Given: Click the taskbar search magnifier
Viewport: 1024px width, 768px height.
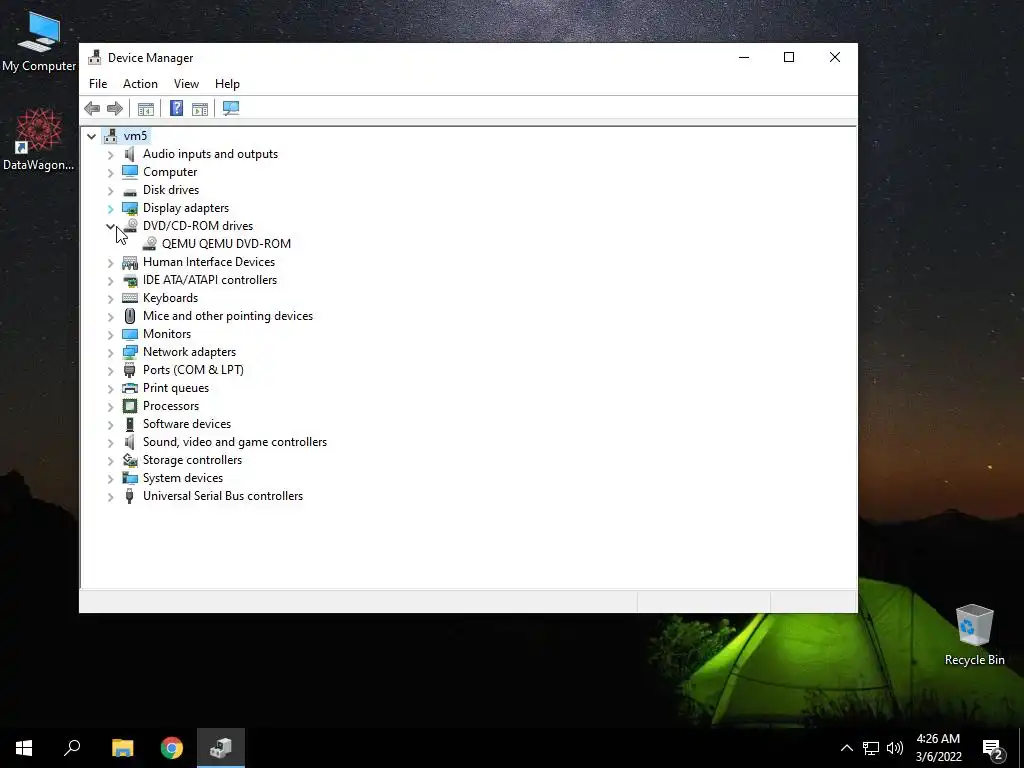Looking at the screenshot, I should [x=72, y=748].
